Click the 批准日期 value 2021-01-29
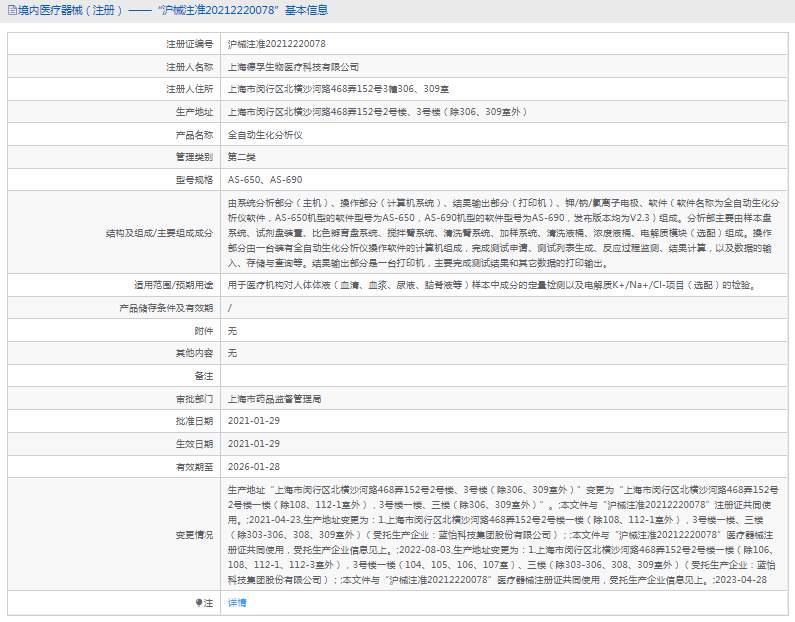The height and width of the screenshot is (622, 795). (x=254, y=421)
